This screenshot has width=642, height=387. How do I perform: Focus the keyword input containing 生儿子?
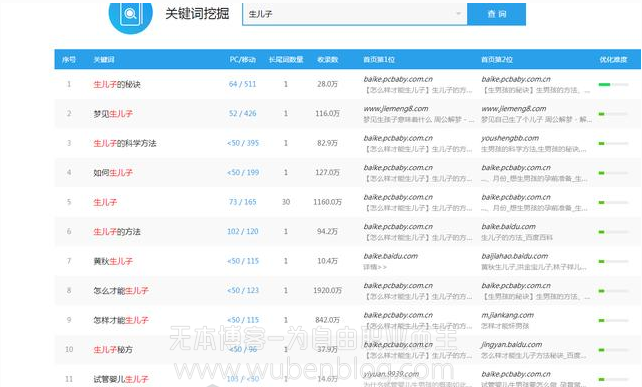(x=355, y=14)
